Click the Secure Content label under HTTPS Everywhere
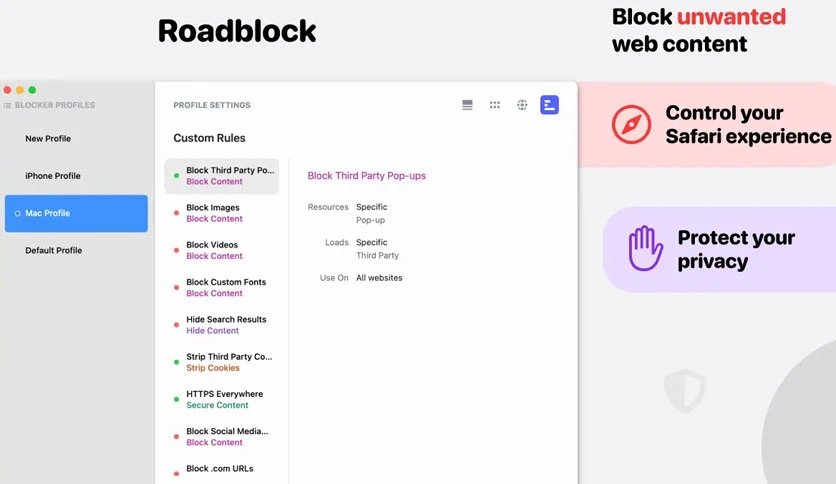Image resolution: width=836 pixels, height=484 pixels. [x=217, y=405]
